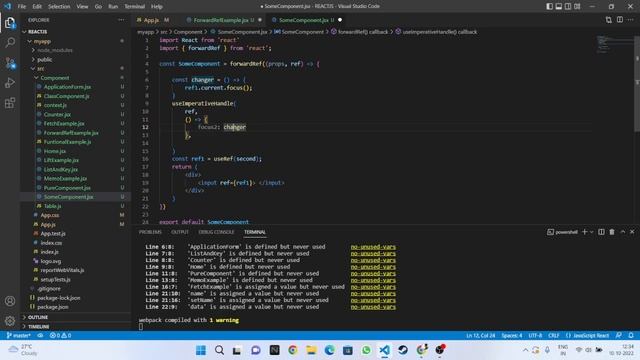The image size is (640, 360).
Task: Toggle secondary sidebar layout icon
Action: point(568,6)
